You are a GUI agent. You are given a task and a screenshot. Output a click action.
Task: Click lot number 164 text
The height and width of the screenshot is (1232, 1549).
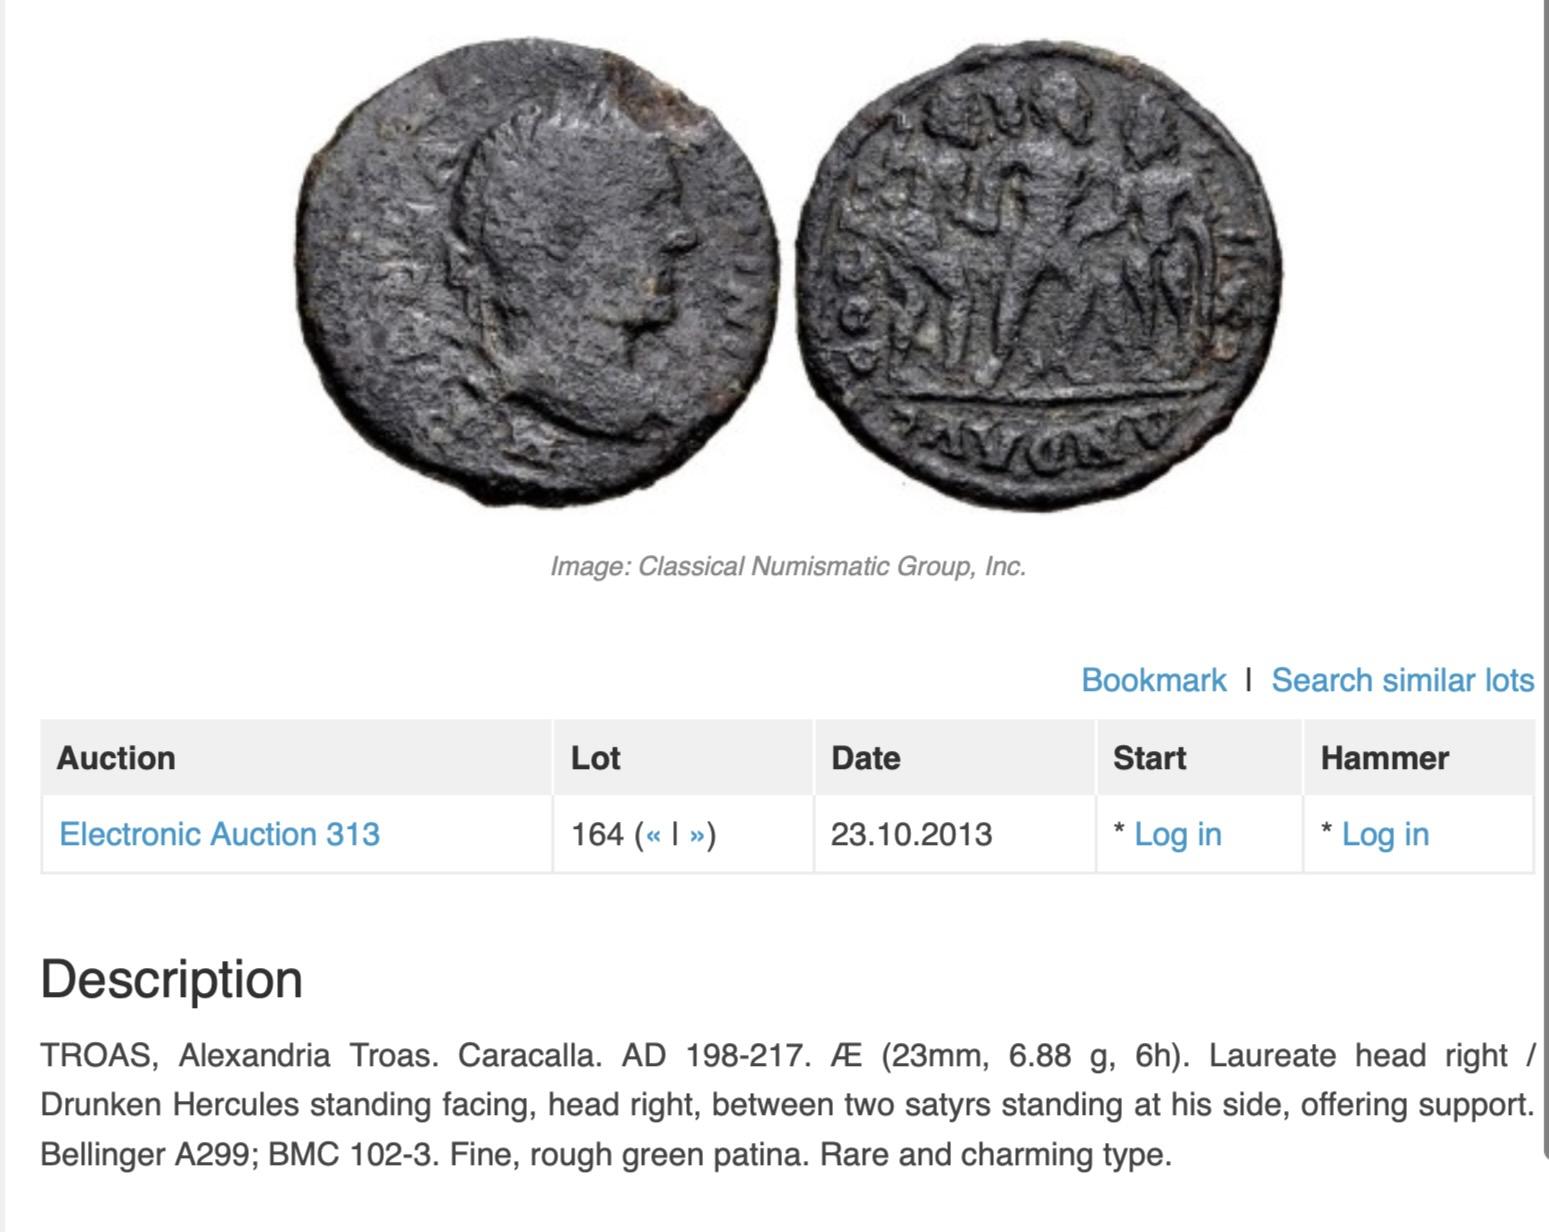(x=597, y=834)
